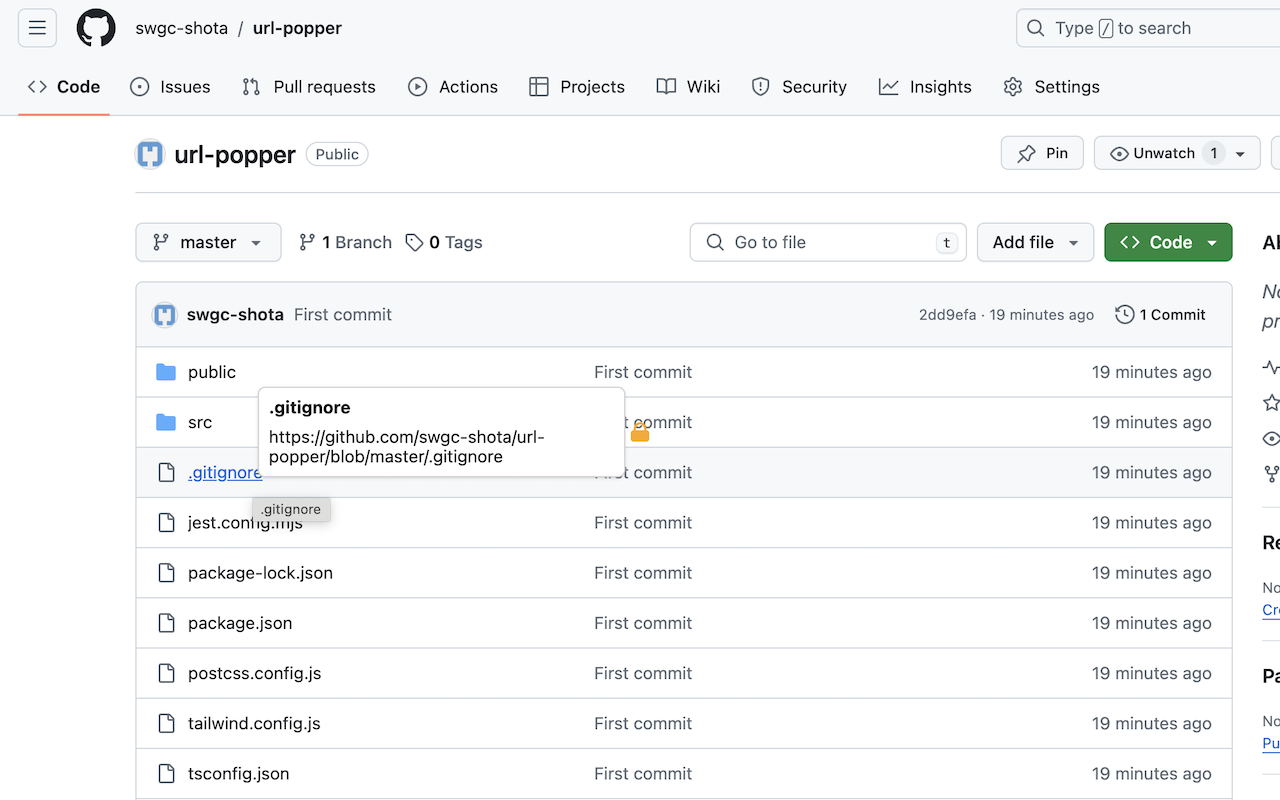Select the Code tab
The width and height of the screenshot is (1280, 800).
point(64,87)
